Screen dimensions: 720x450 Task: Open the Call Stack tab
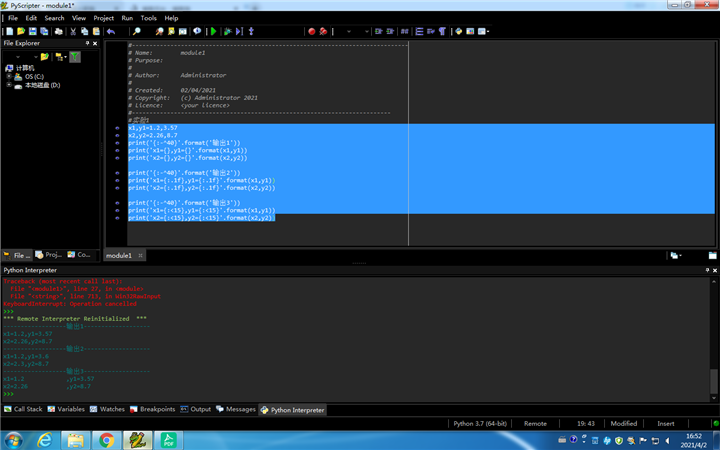[23, 409]
